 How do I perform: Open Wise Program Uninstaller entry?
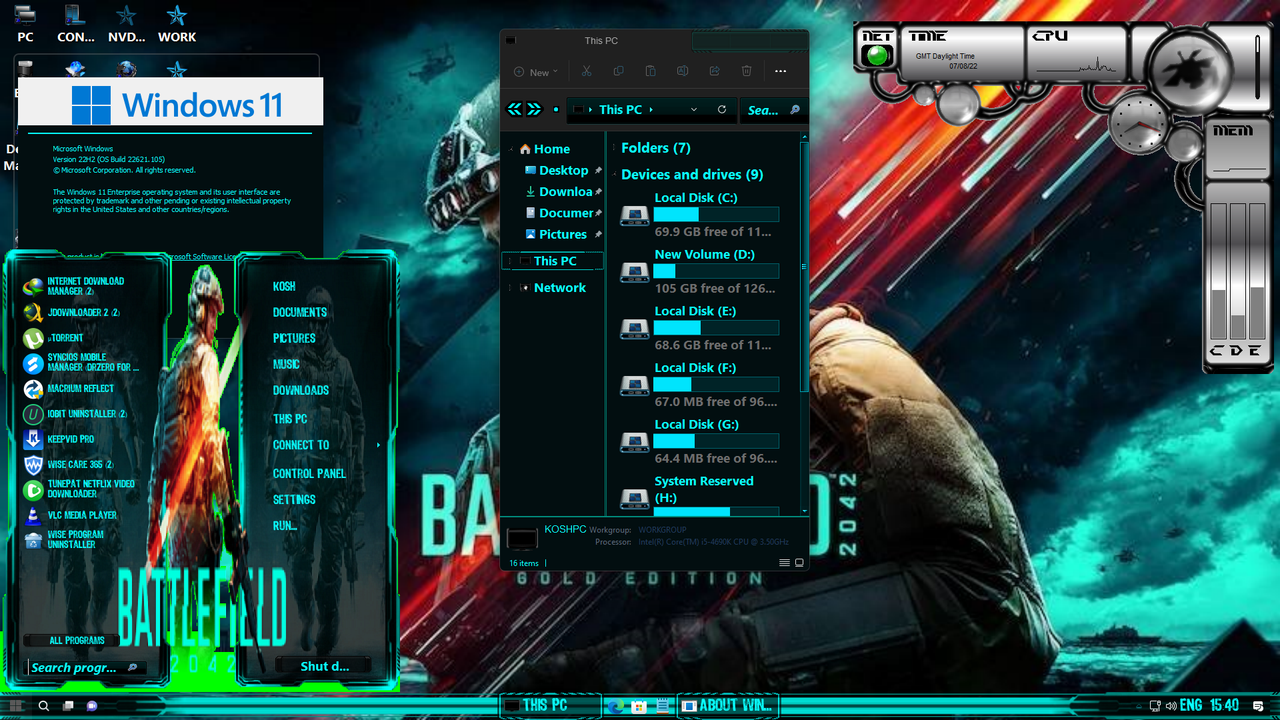63,540
